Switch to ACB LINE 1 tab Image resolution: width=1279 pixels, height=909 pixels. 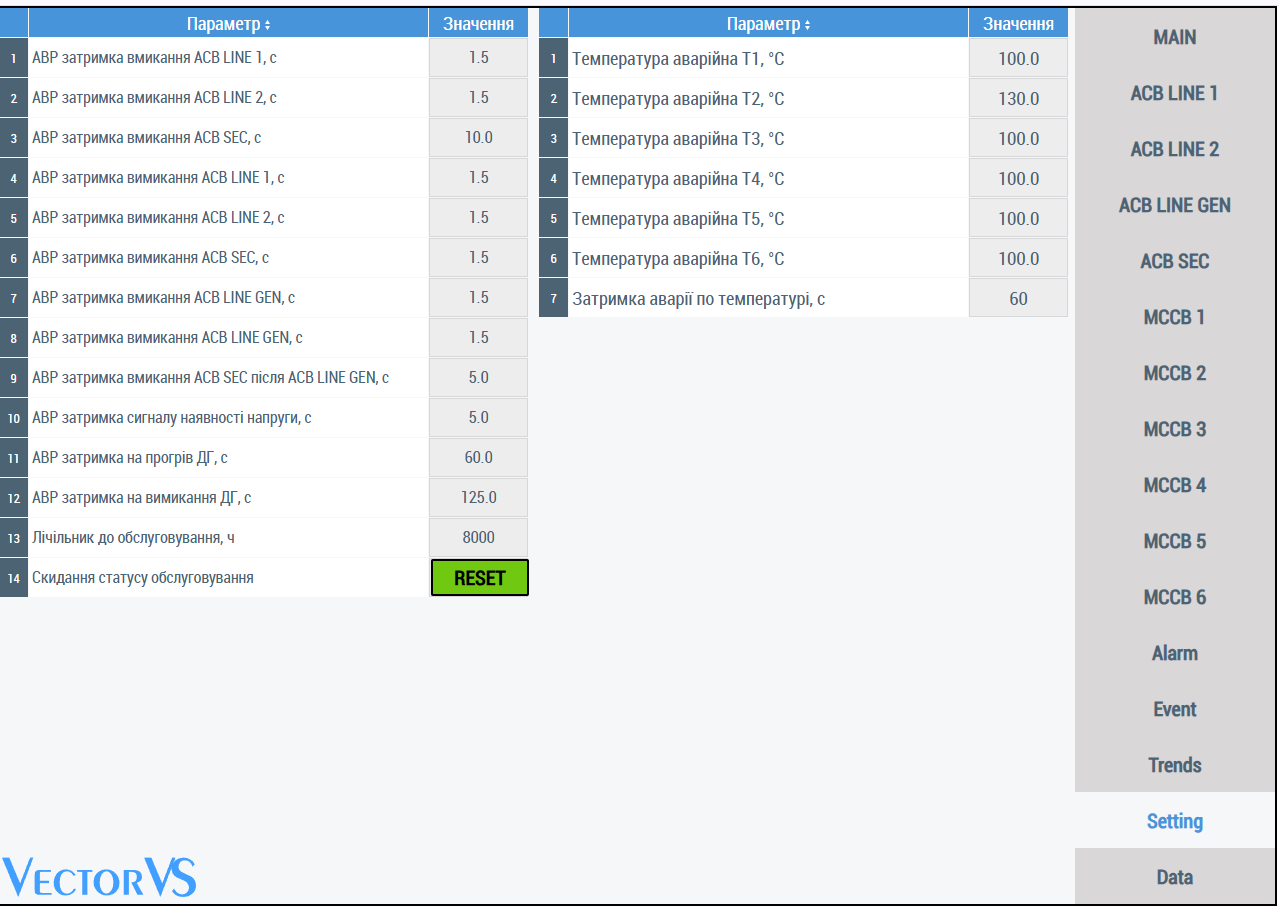(x=1174, y=93)
